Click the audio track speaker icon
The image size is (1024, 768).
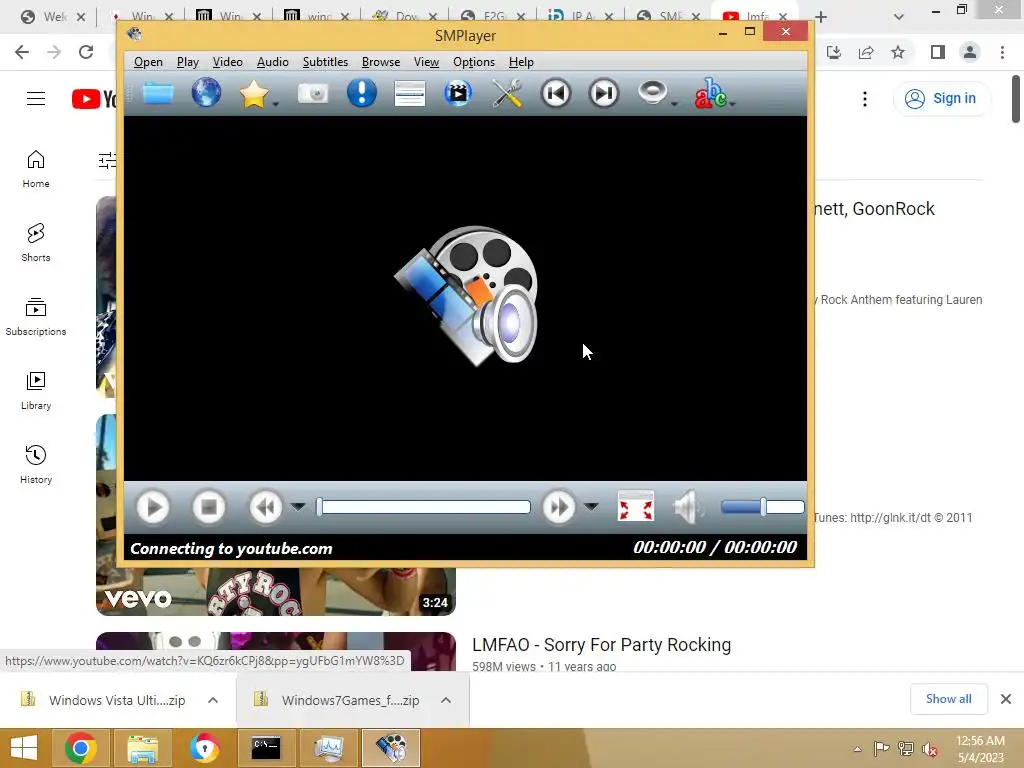click(652, 92)
